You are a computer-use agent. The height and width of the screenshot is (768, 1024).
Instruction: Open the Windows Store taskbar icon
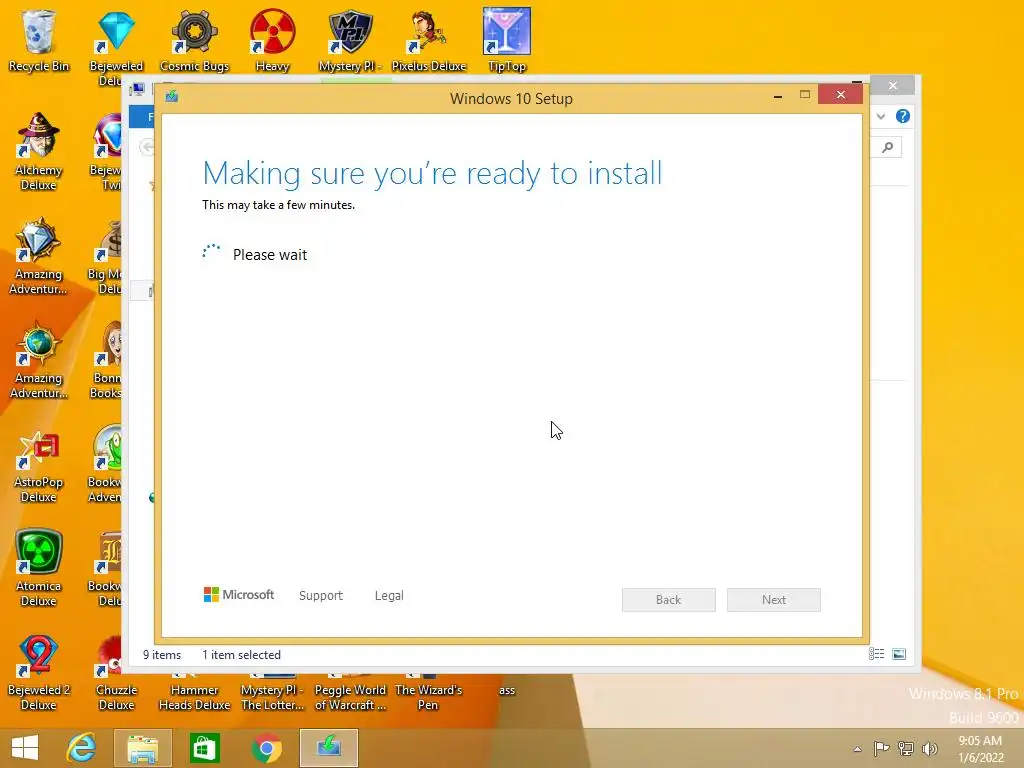tap(204, 748)
